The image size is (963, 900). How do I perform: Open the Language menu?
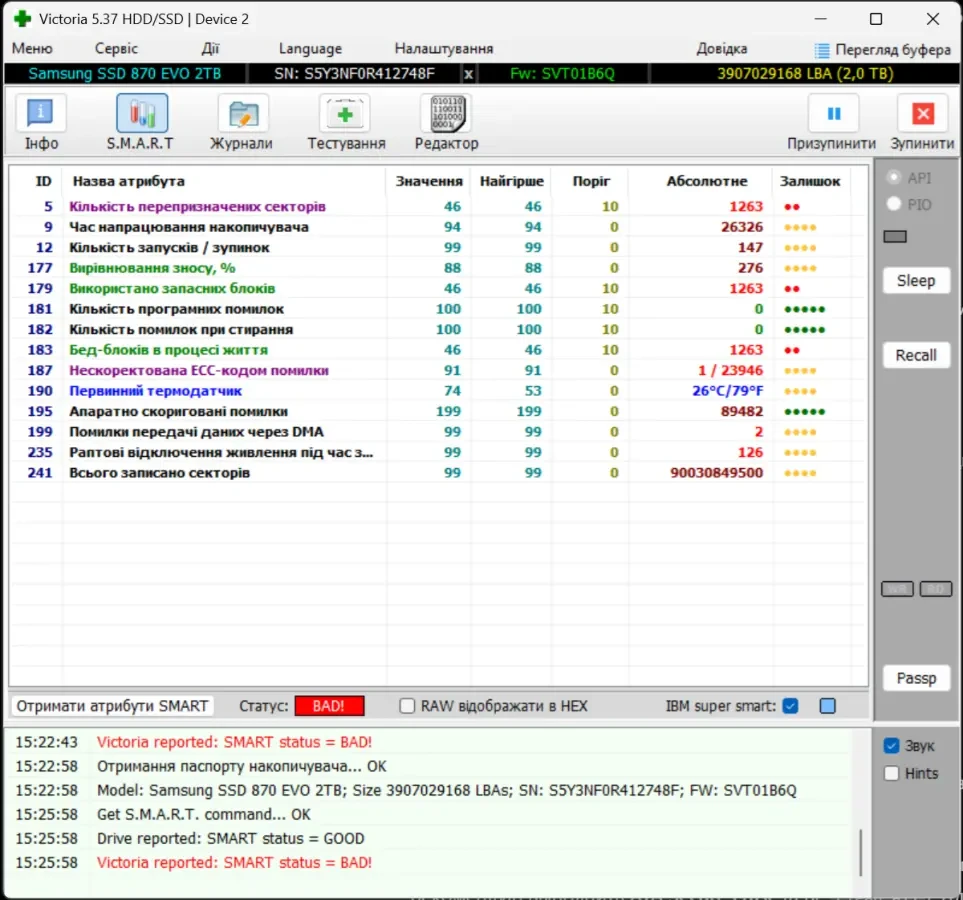(x=310, y=49)
